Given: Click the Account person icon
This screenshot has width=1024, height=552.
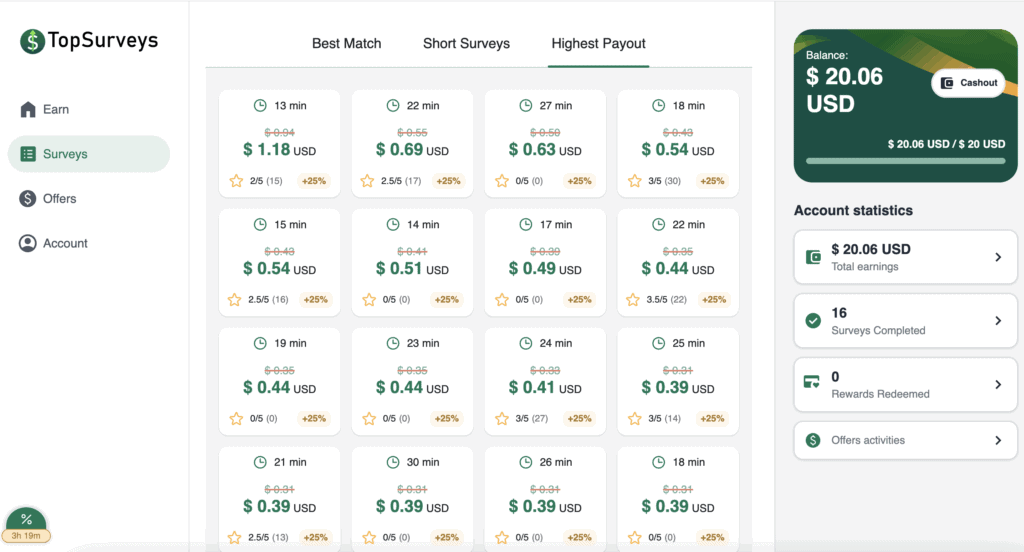Looking at the screenshot, I should point(28,243).
